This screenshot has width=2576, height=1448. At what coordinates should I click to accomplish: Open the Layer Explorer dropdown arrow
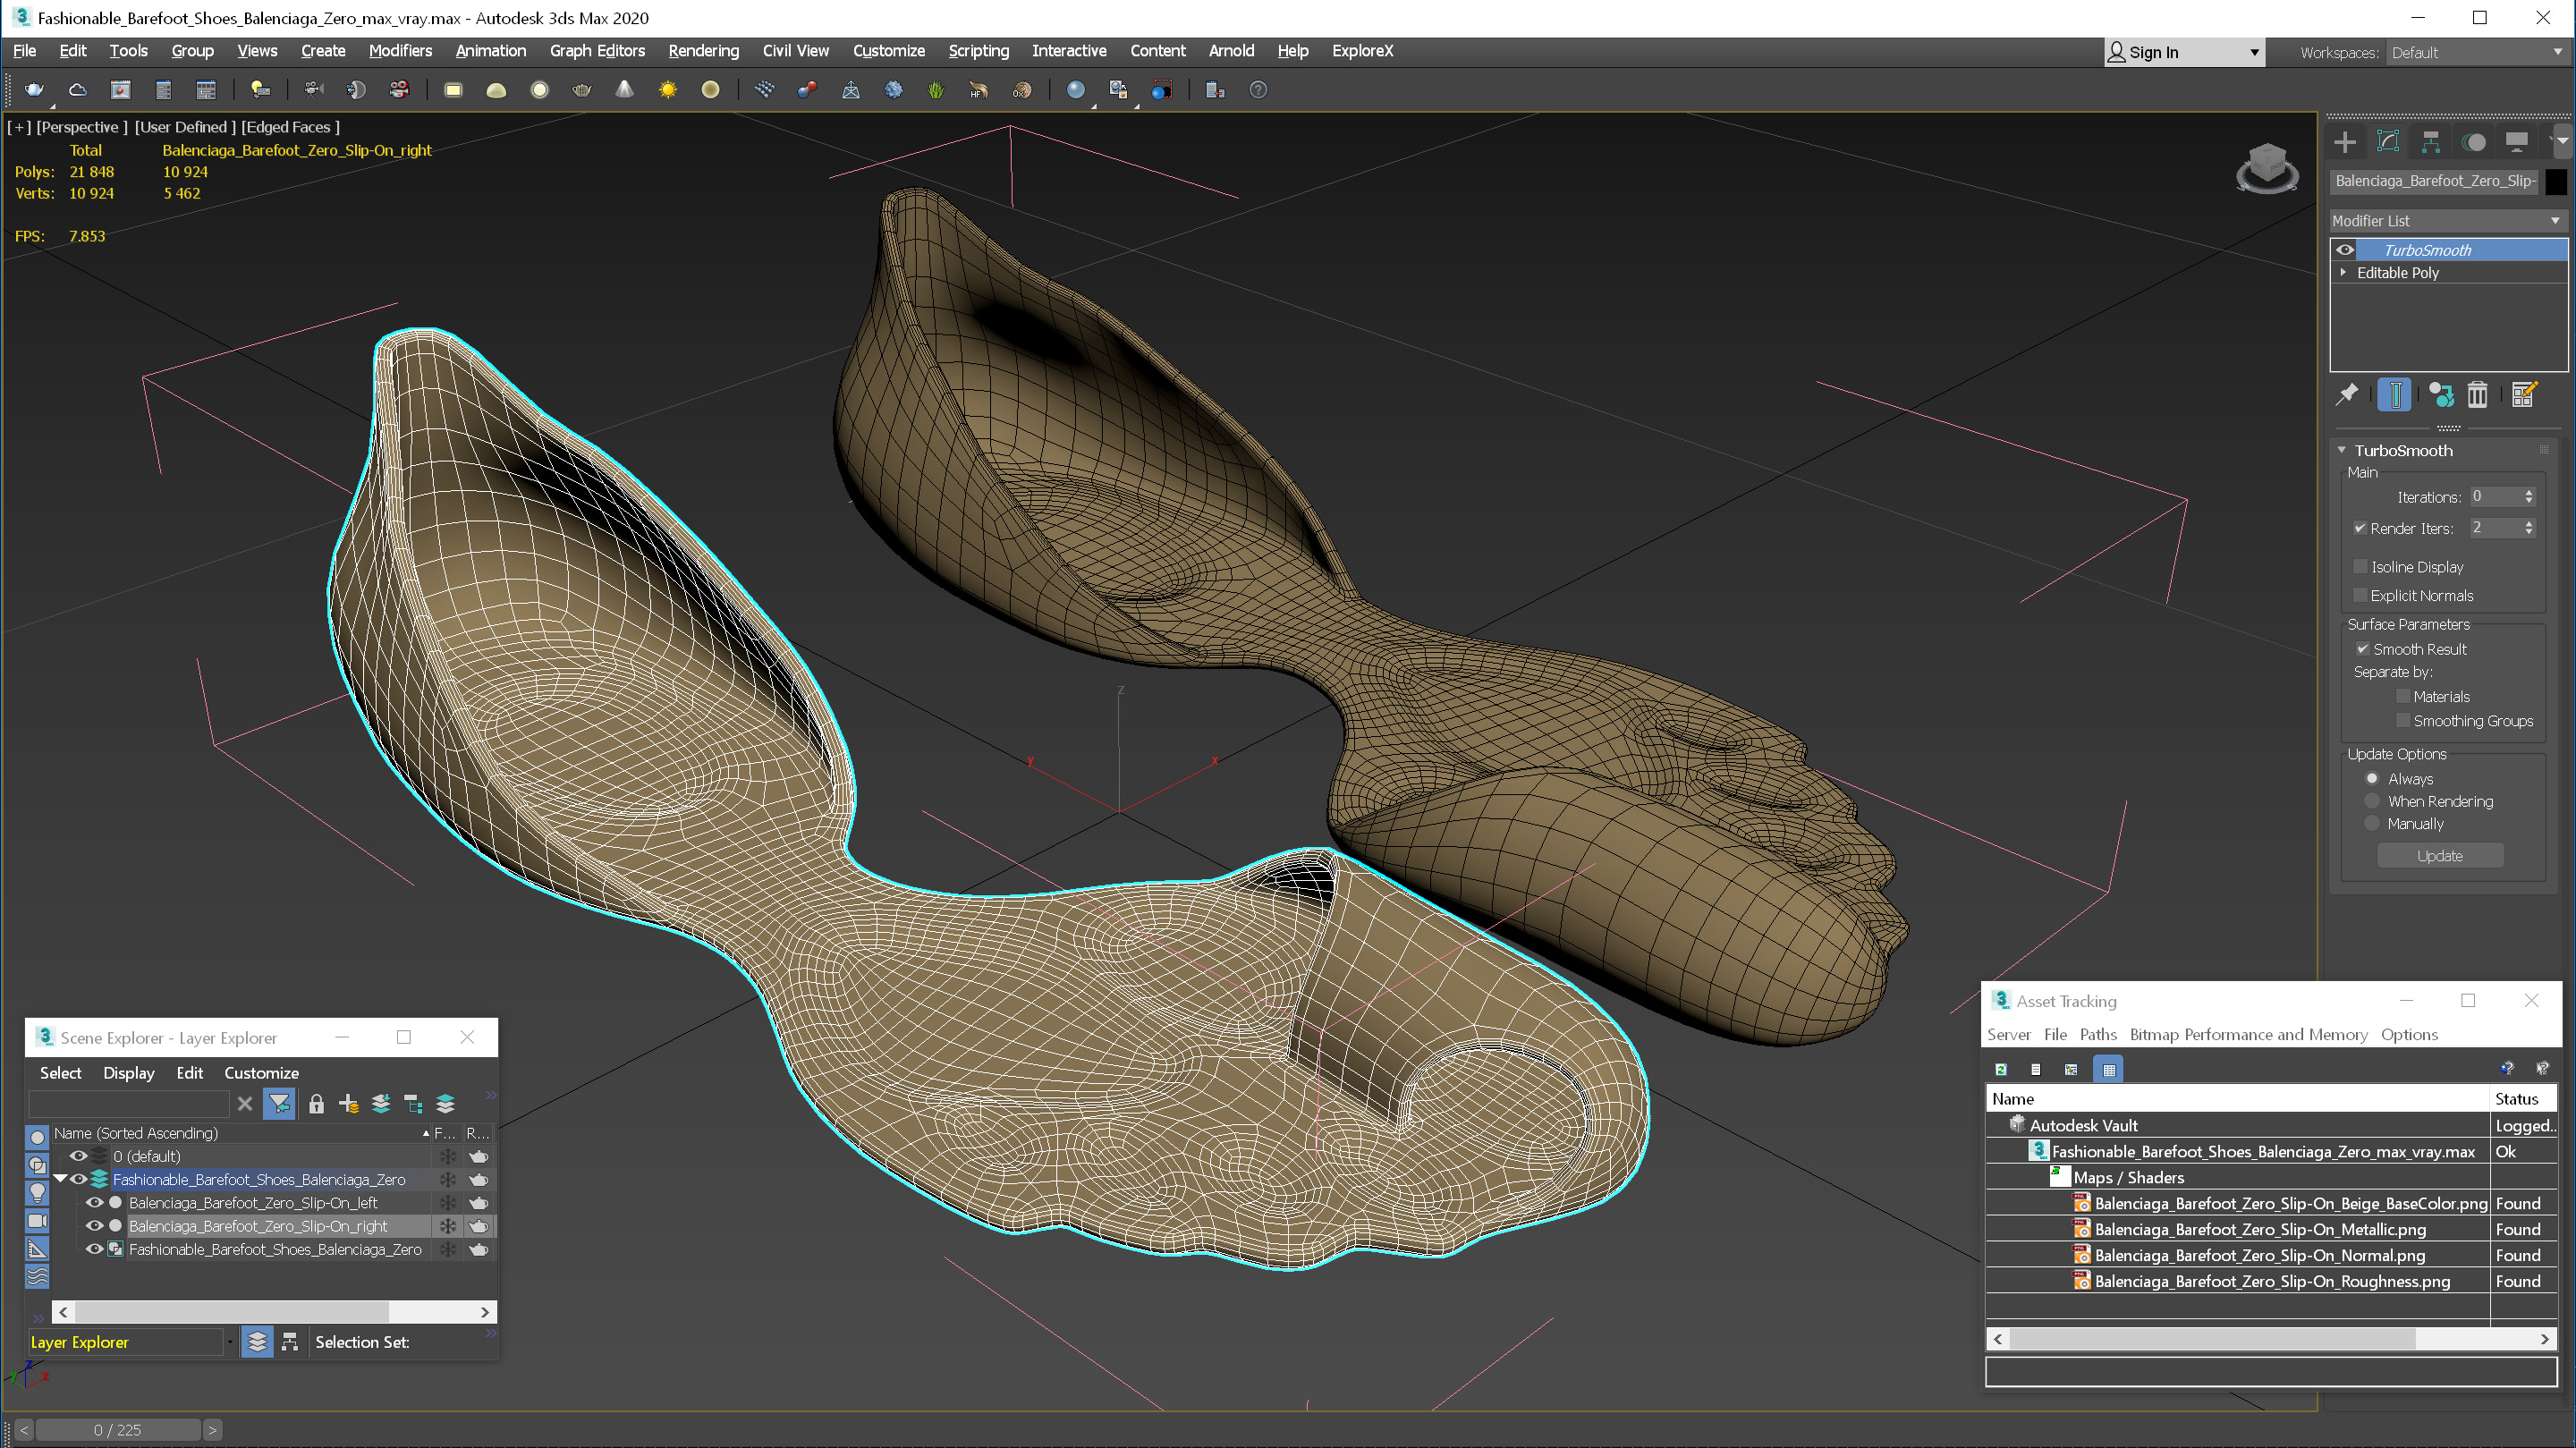pyautogui.click(x=230, y=1342)
